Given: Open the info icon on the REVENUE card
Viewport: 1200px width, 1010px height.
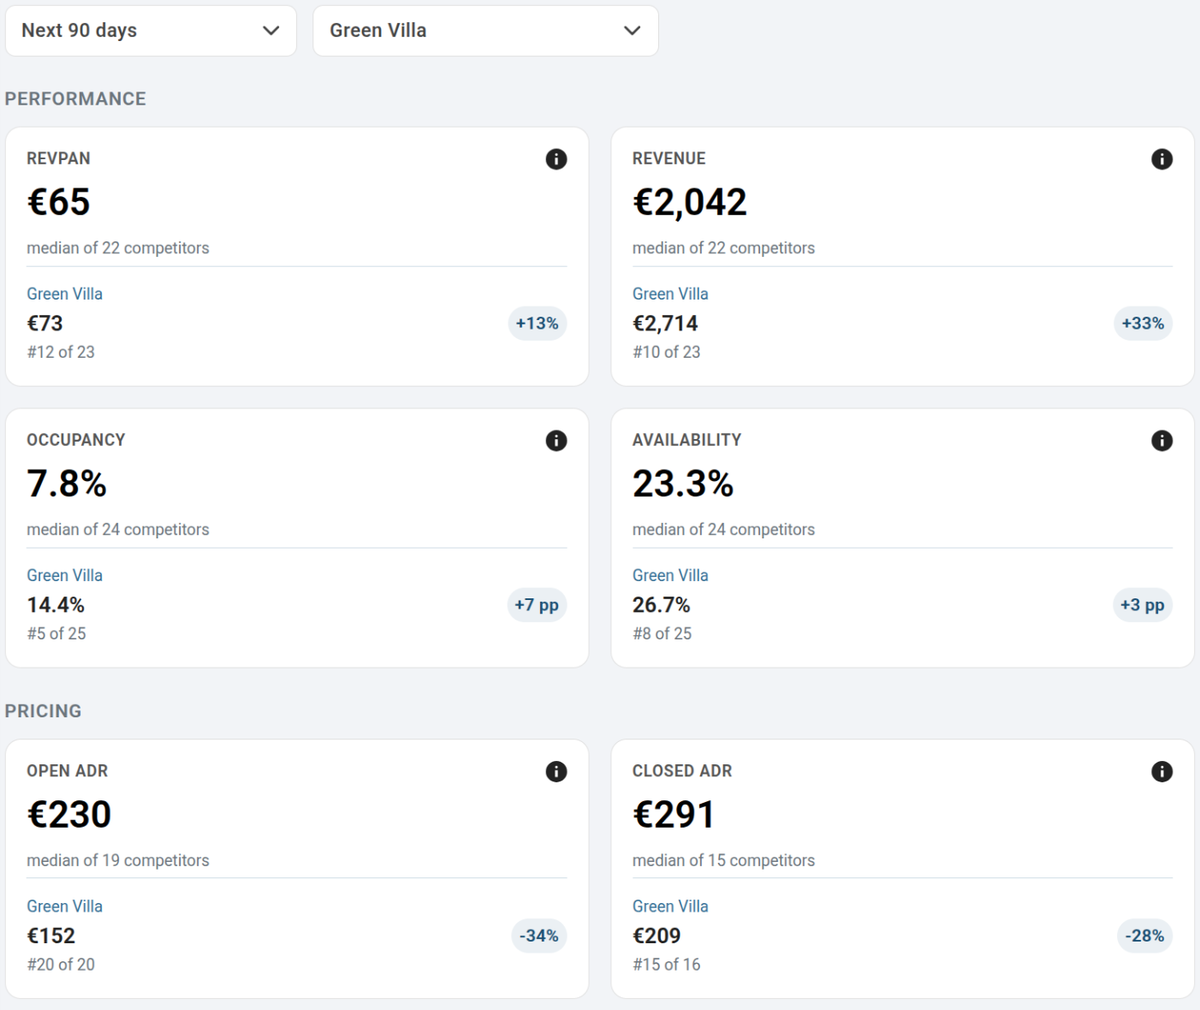Looking at the screenshot, I should (1162, 159).
